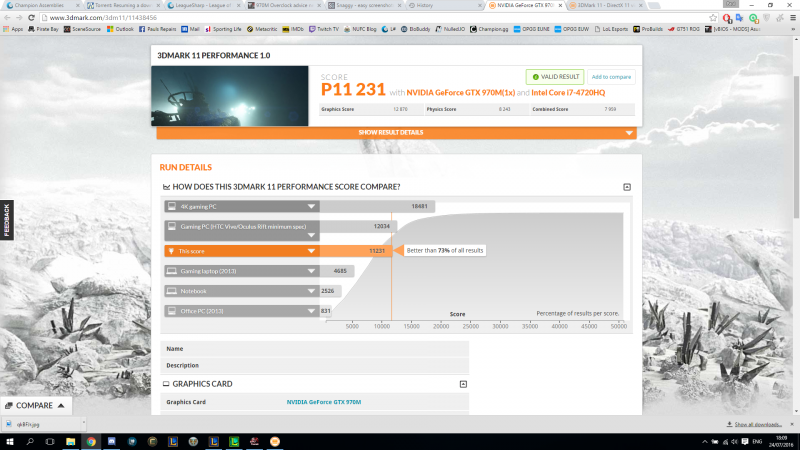Open taskbar search magnifier
The width and height of the screenshot is (800, 450).
click(30, 441)
